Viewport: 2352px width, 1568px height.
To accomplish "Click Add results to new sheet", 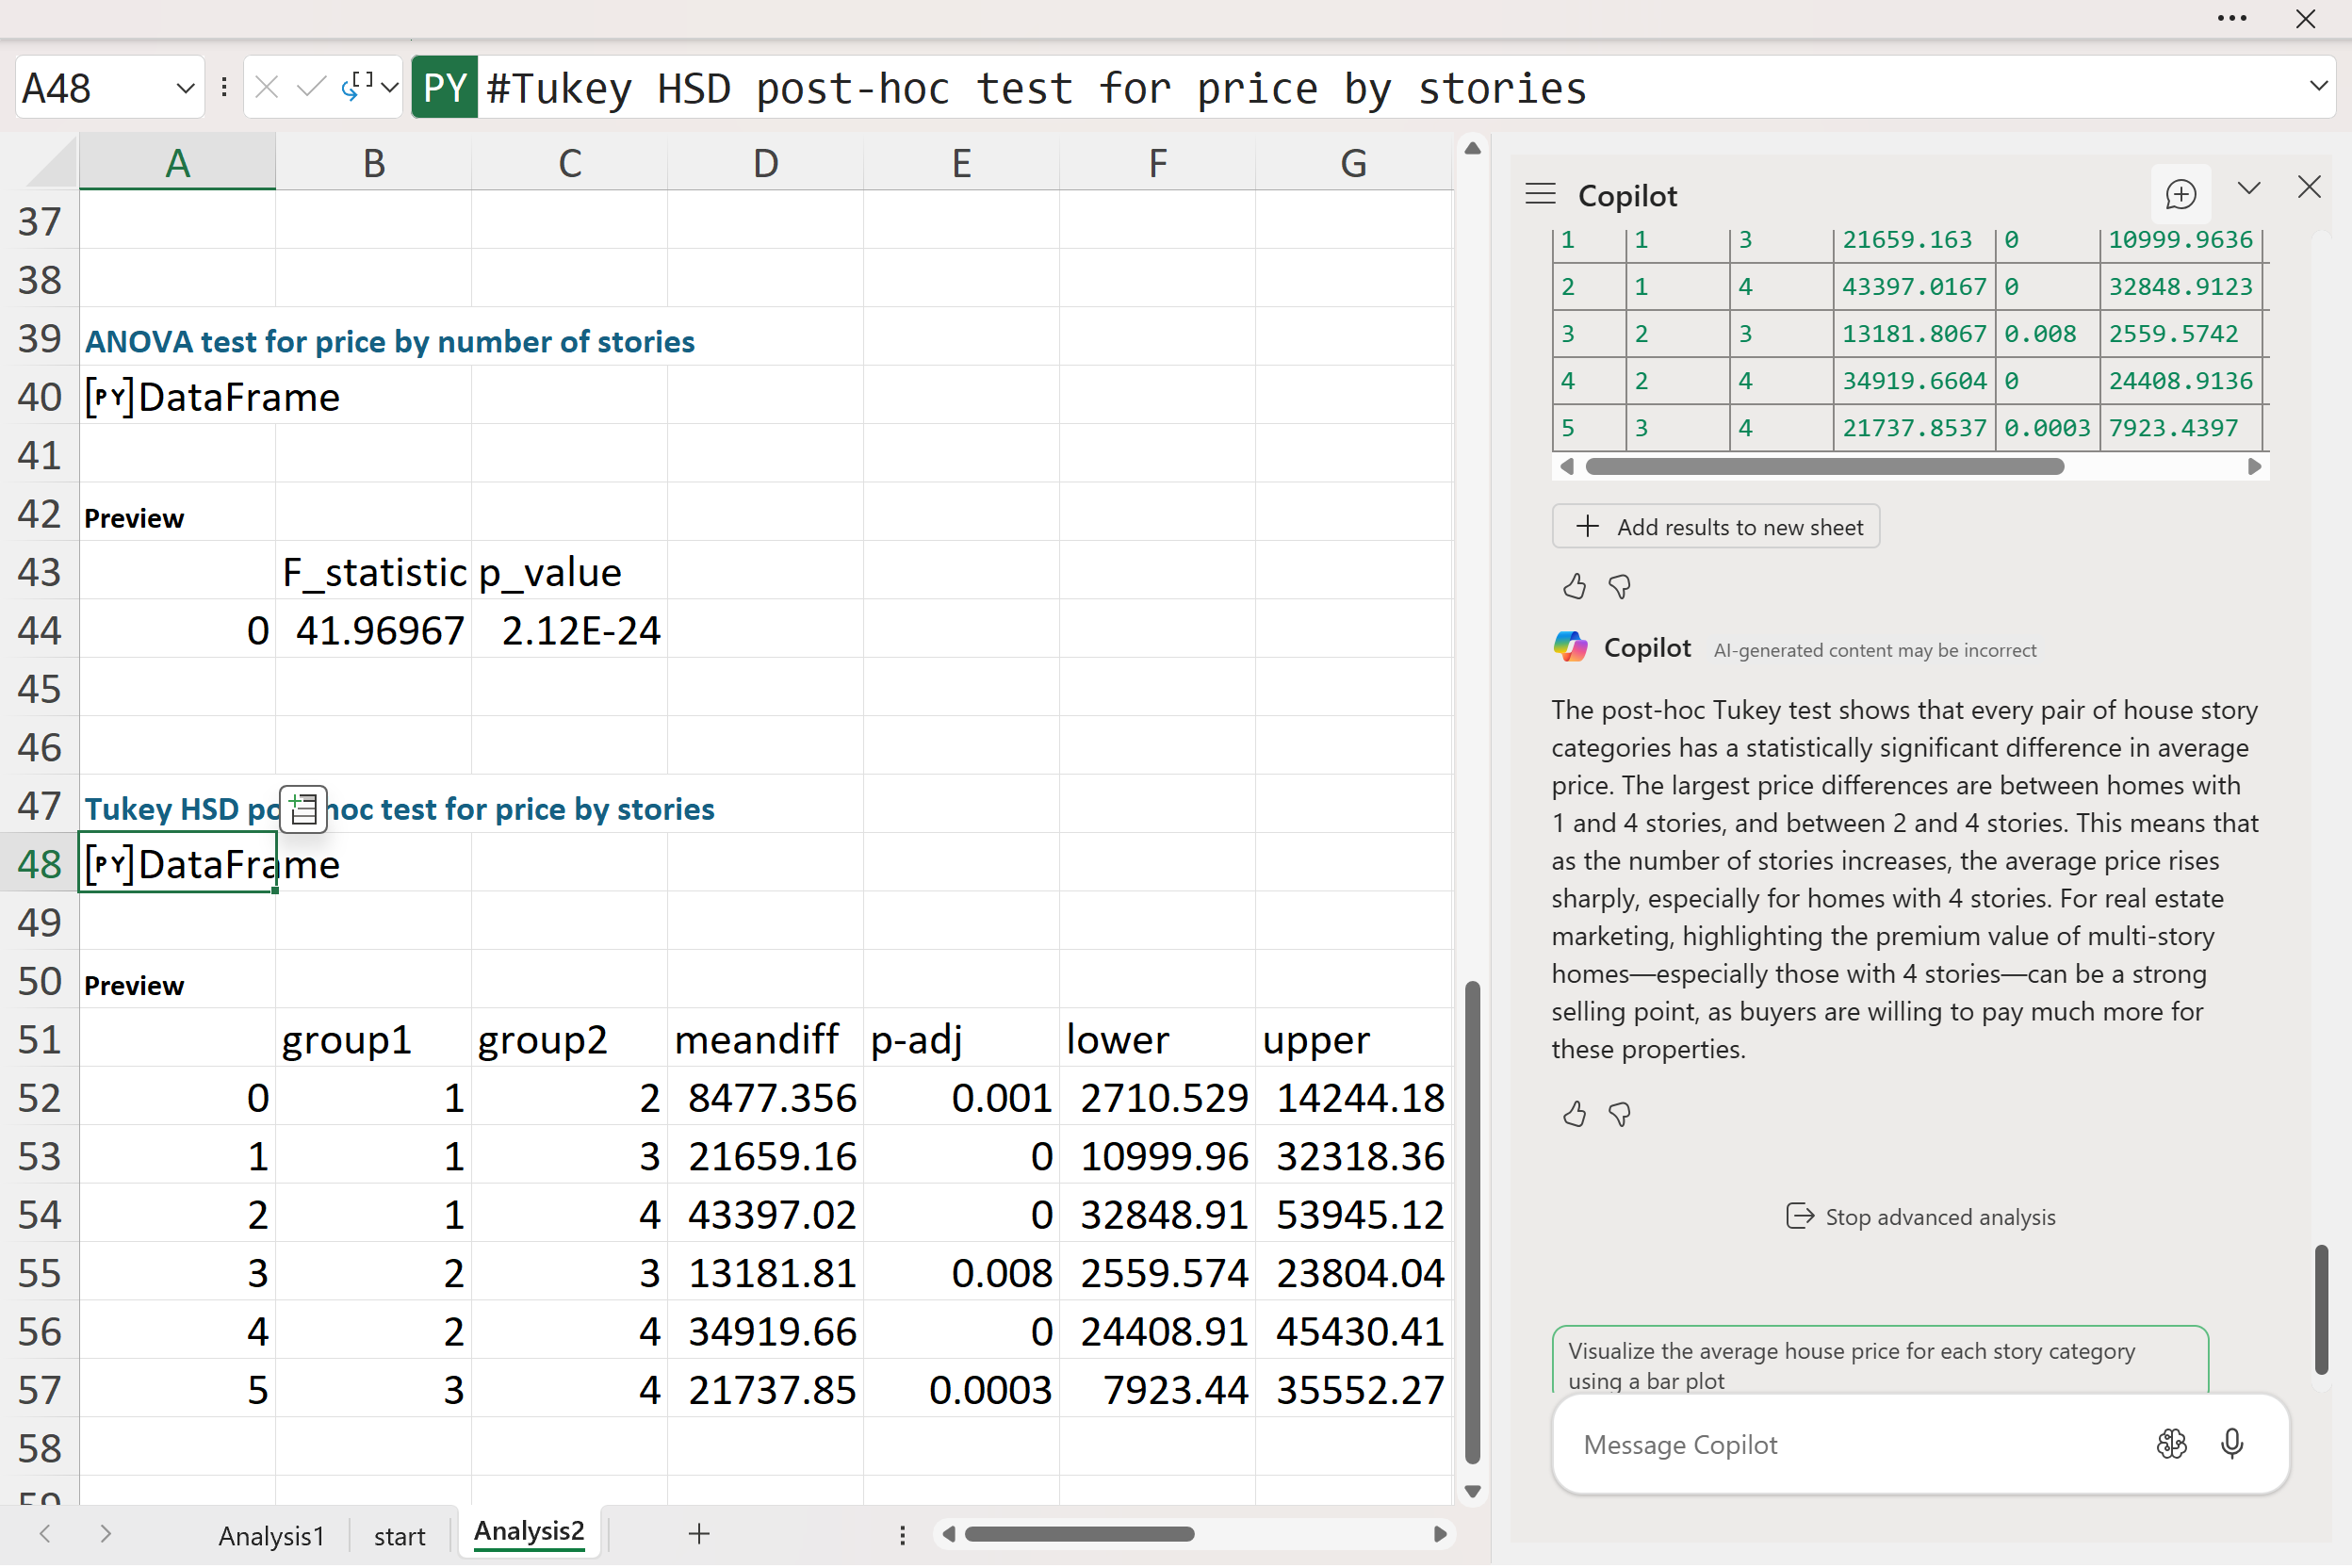I will pos(1715,527).
